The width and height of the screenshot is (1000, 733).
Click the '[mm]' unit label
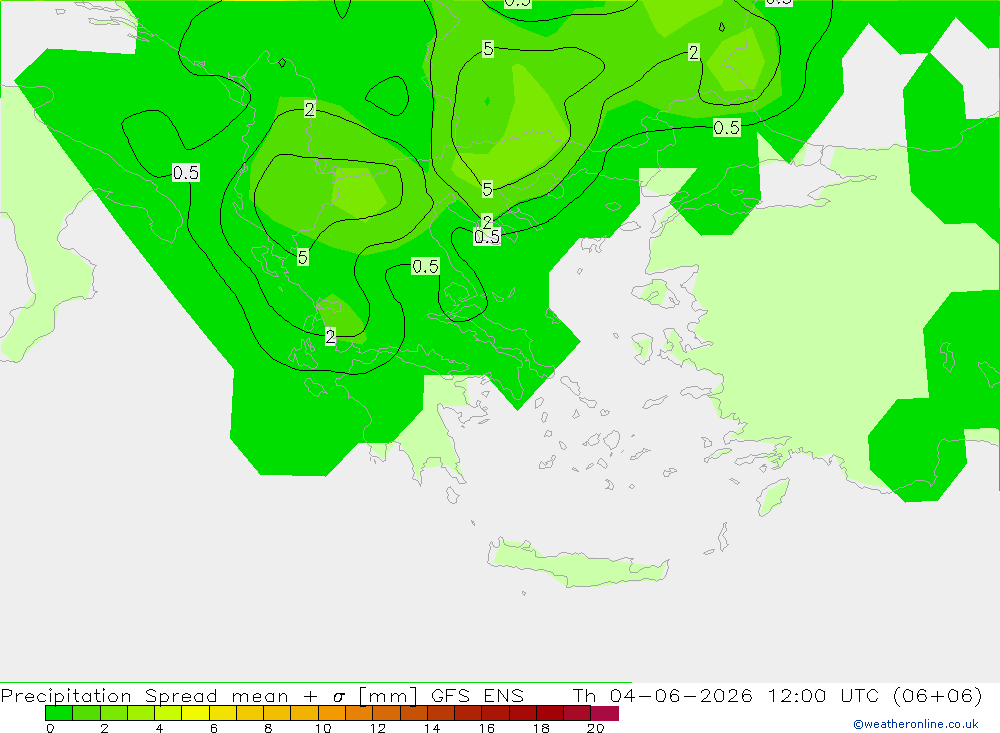[x=388, y=695]
